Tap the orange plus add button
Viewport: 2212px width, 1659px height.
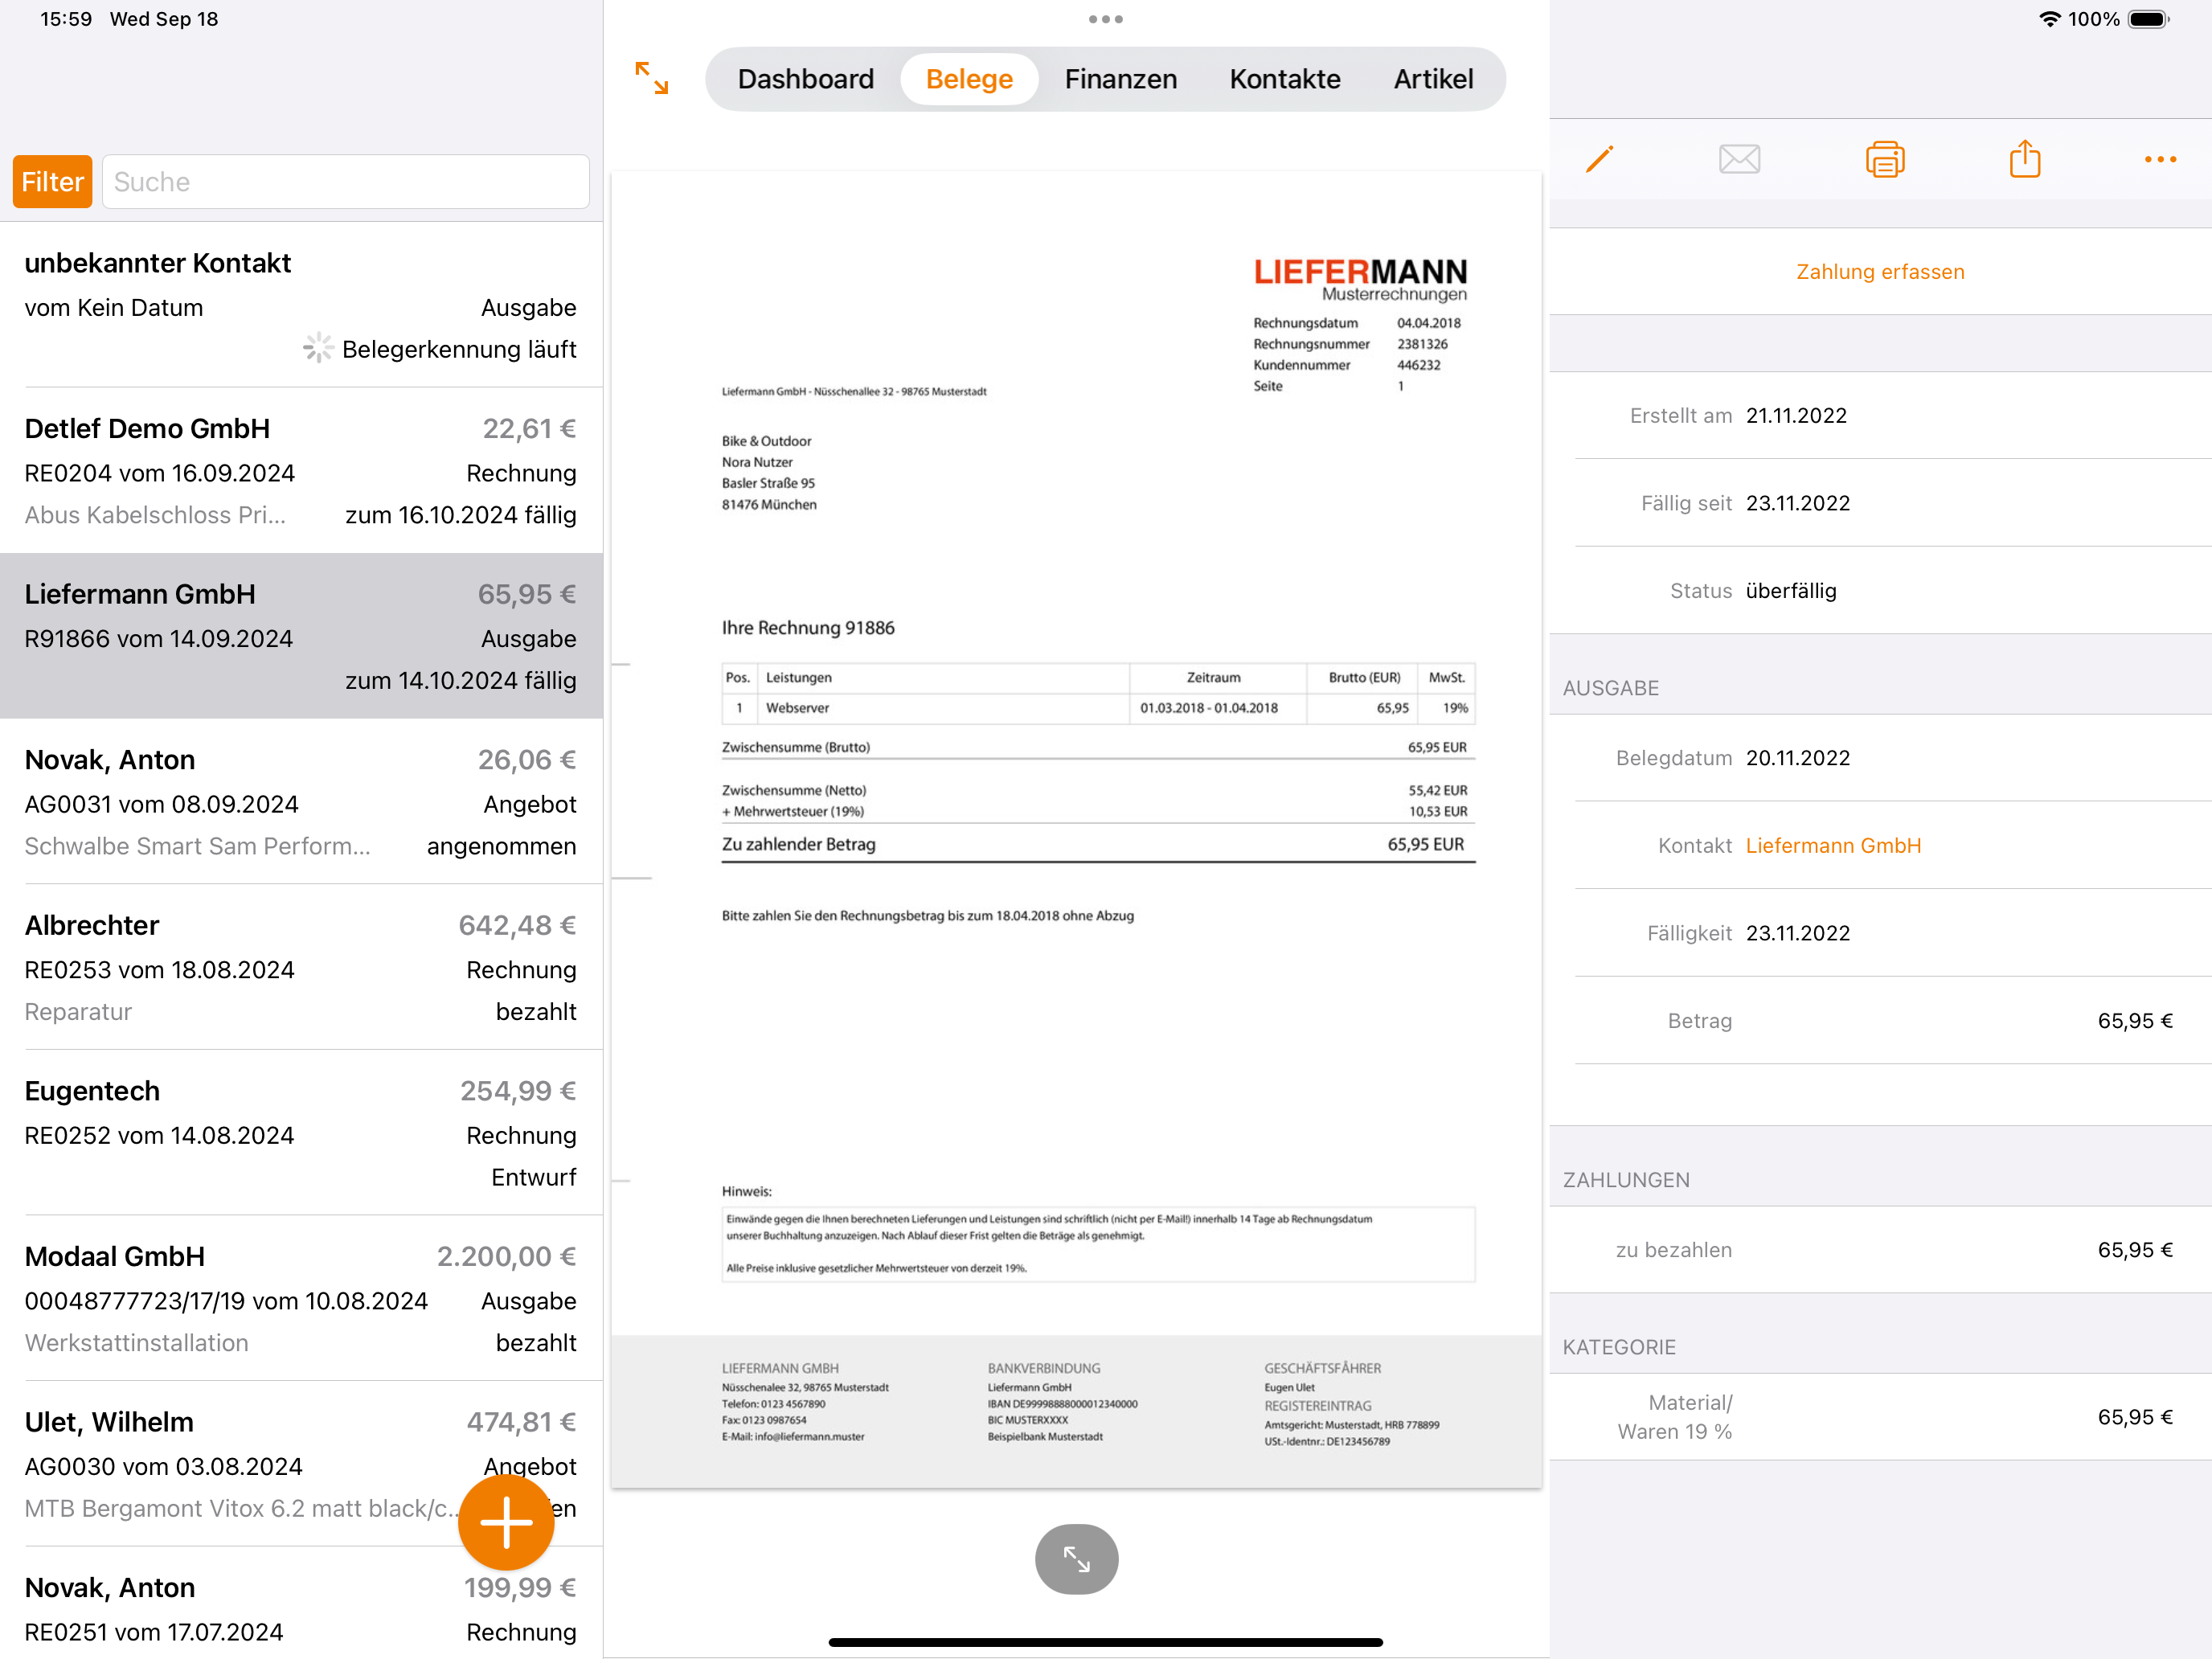pyautogui.click(x=506, y=1521)
